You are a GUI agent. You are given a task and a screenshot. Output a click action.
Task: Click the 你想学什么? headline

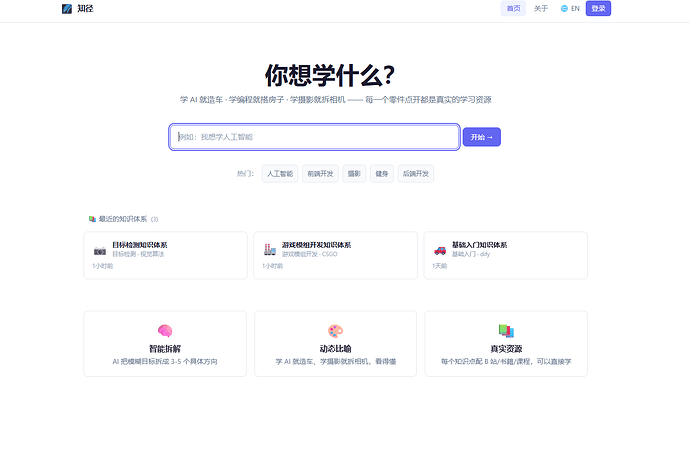(x=330, y=75)
